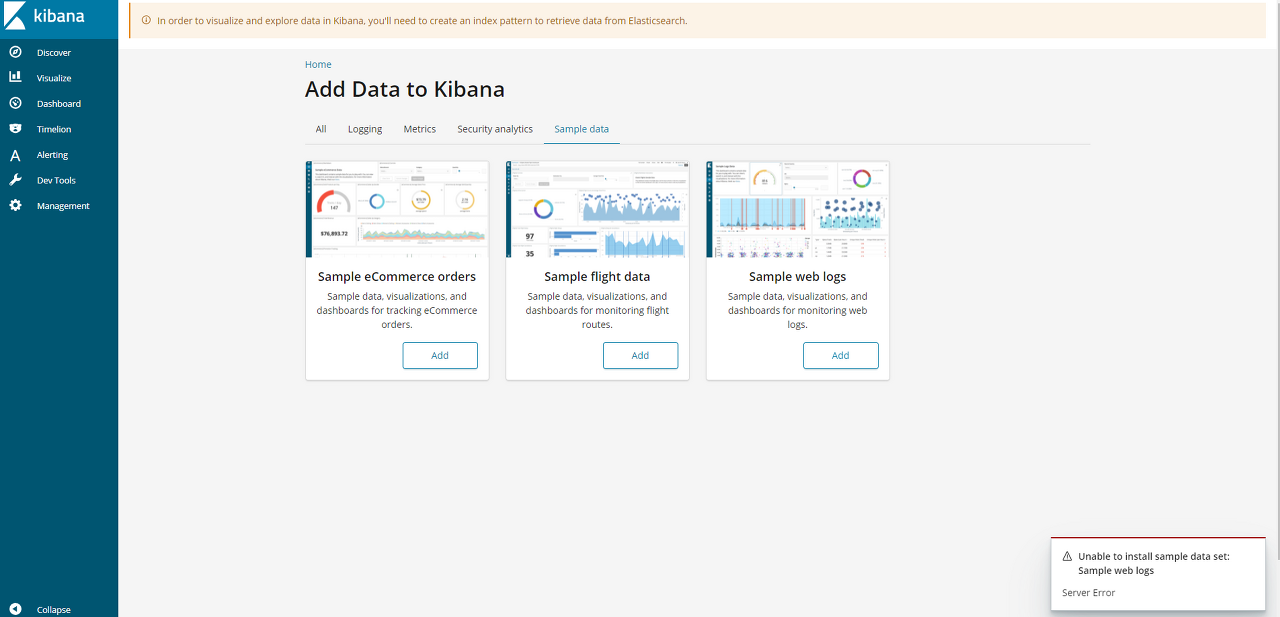Screen dimensions: 1280x617
Task: Switch to the Logging tab
Action: 365,129
